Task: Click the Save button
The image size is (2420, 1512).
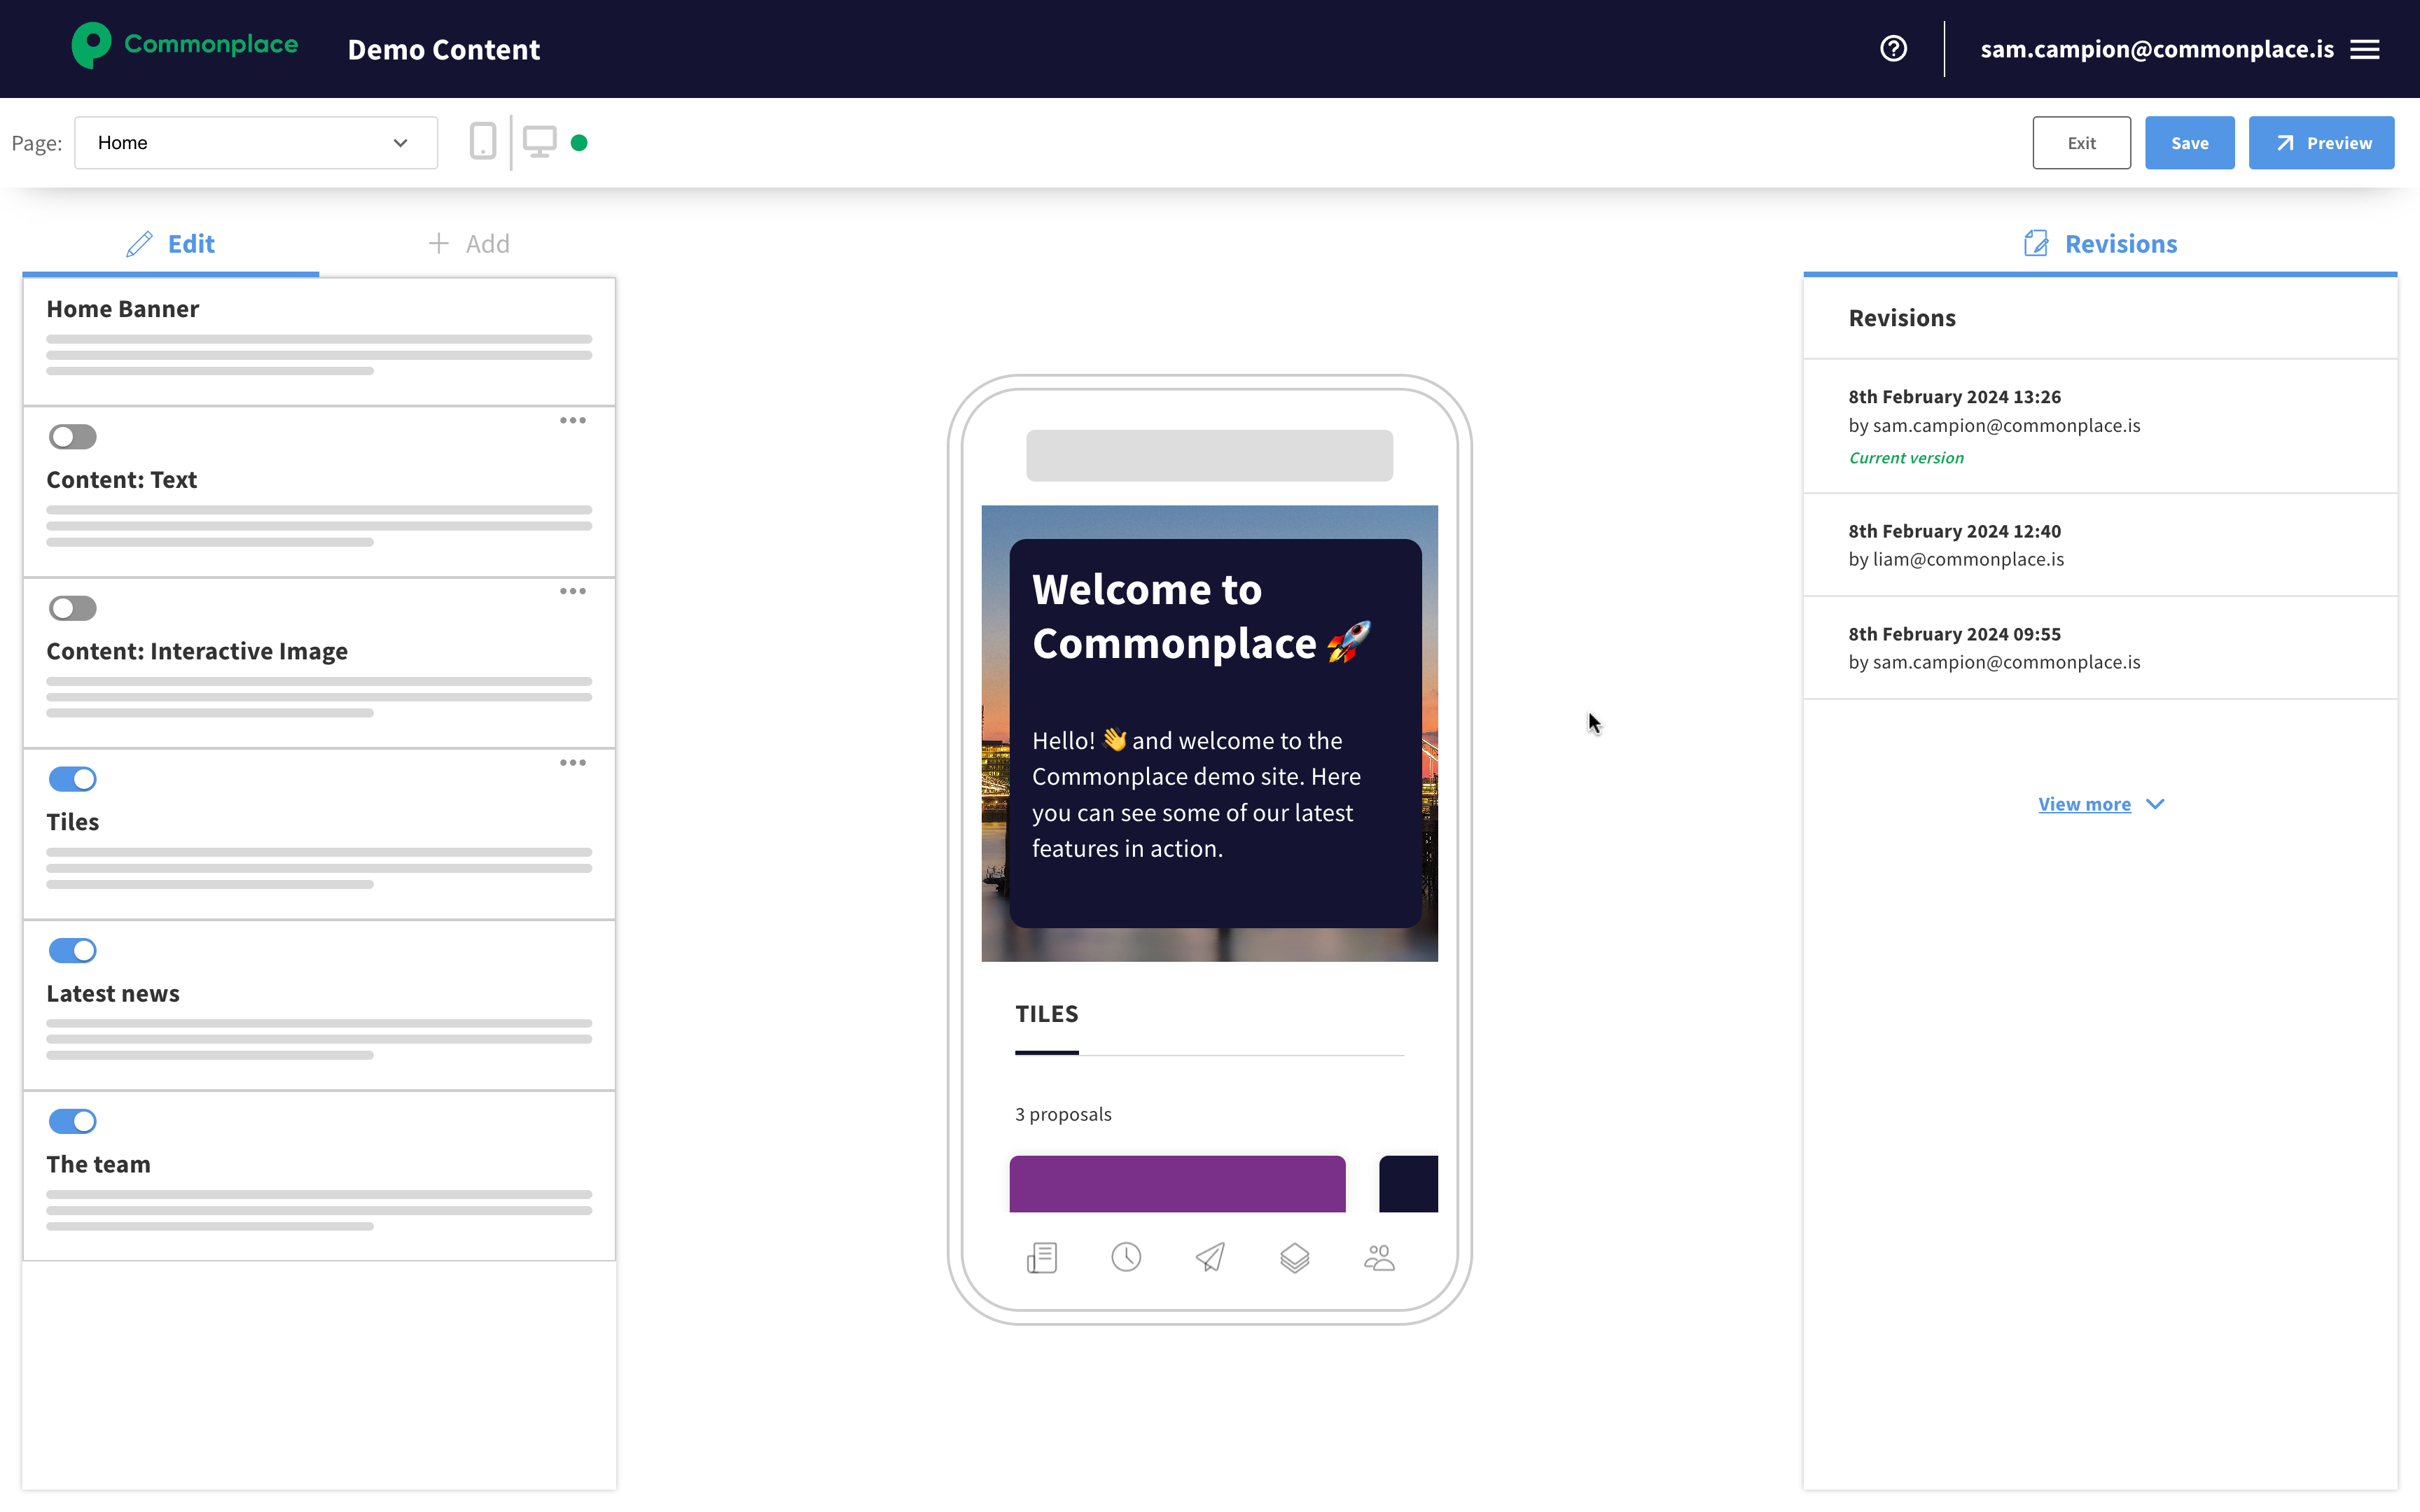Action: coord(2189,143)
